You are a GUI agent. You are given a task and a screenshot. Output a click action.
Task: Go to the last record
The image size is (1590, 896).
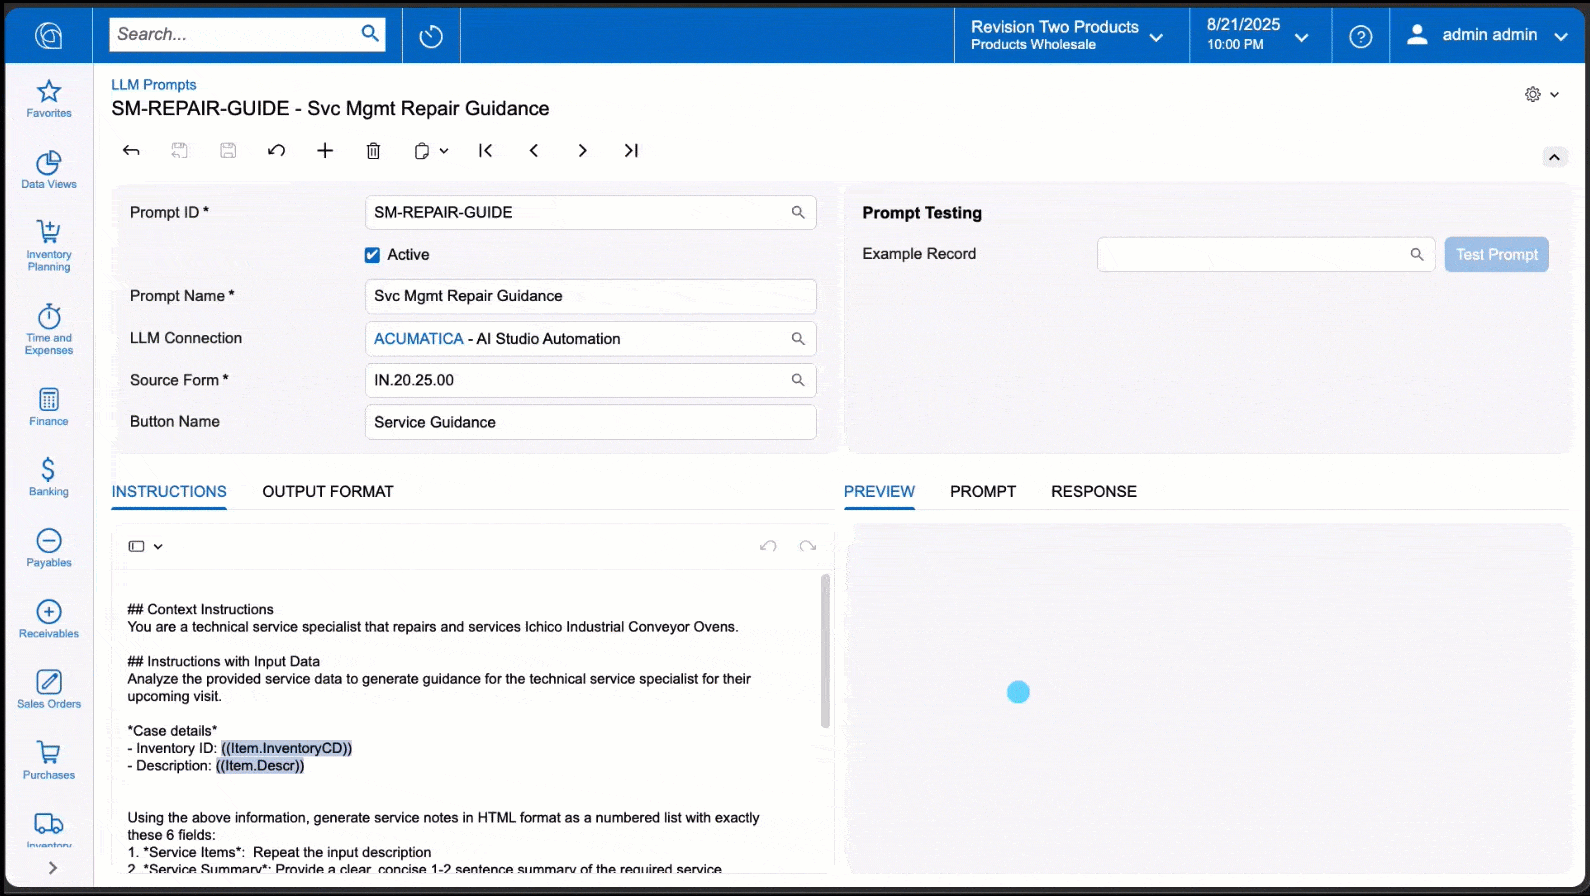point(631,151)
